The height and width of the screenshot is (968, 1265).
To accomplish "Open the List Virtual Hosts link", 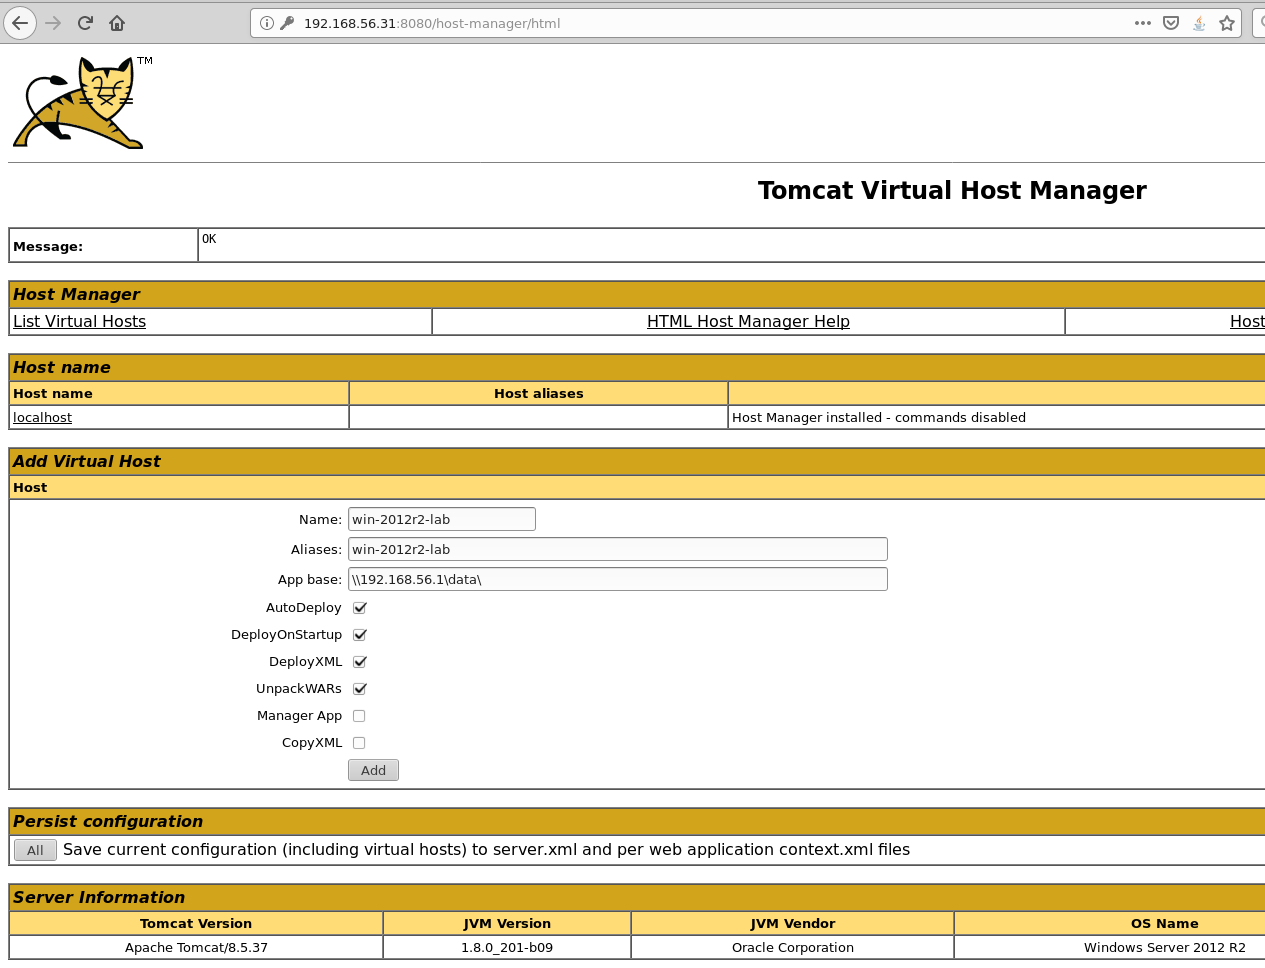I will tap(79, 321).
